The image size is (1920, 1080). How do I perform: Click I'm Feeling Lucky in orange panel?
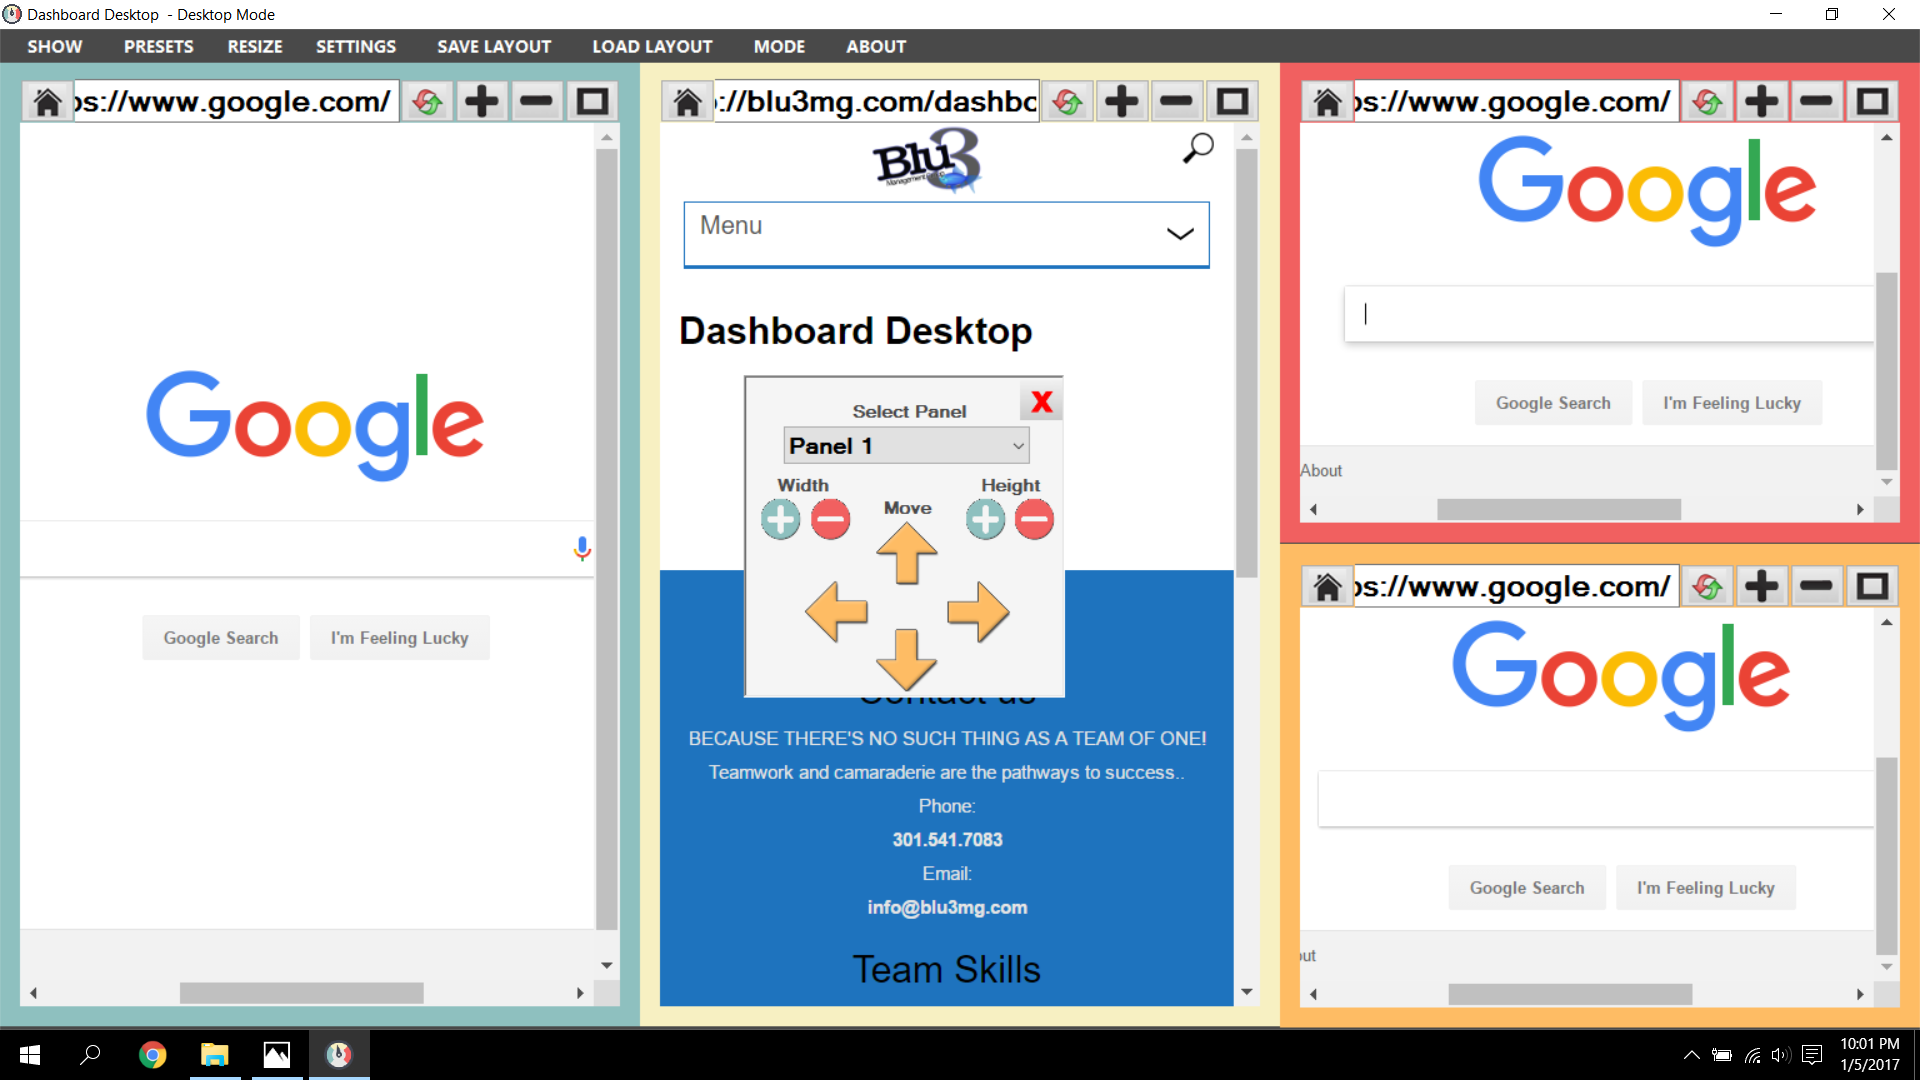(x=1706, y=888)
